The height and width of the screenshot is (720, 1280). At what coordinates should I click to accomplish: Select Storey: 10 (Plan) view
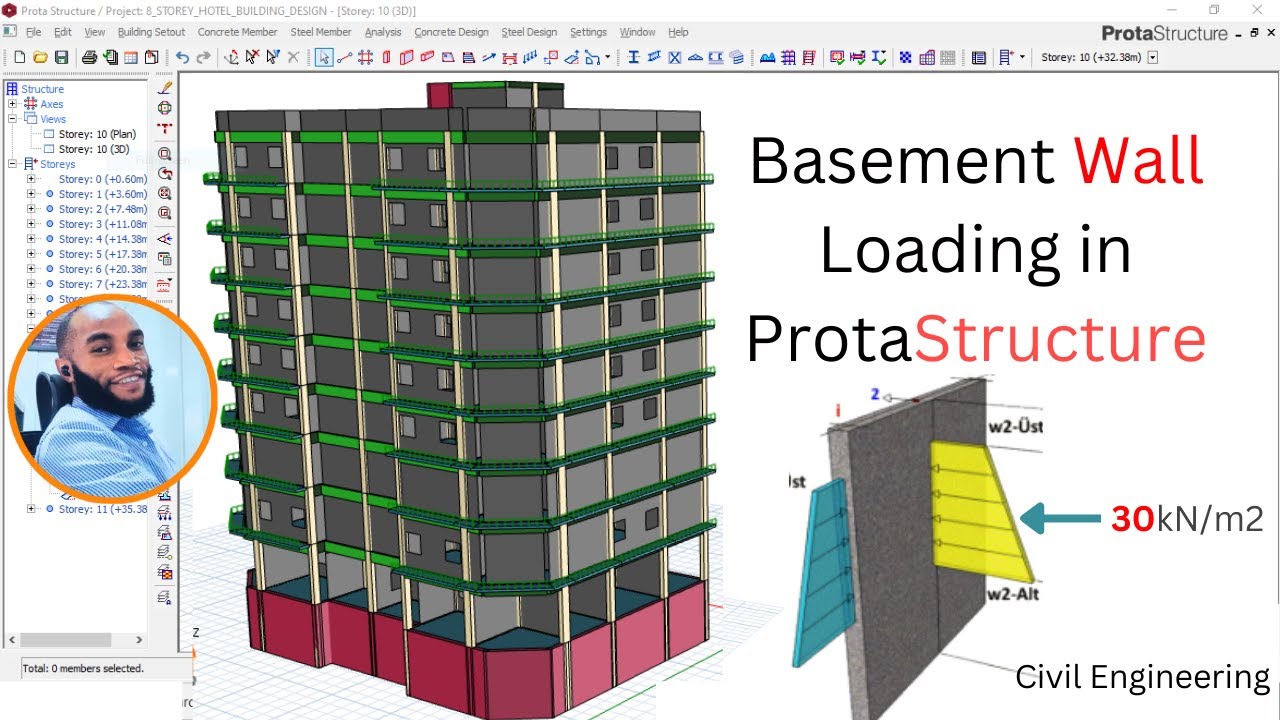click(97, 134)
